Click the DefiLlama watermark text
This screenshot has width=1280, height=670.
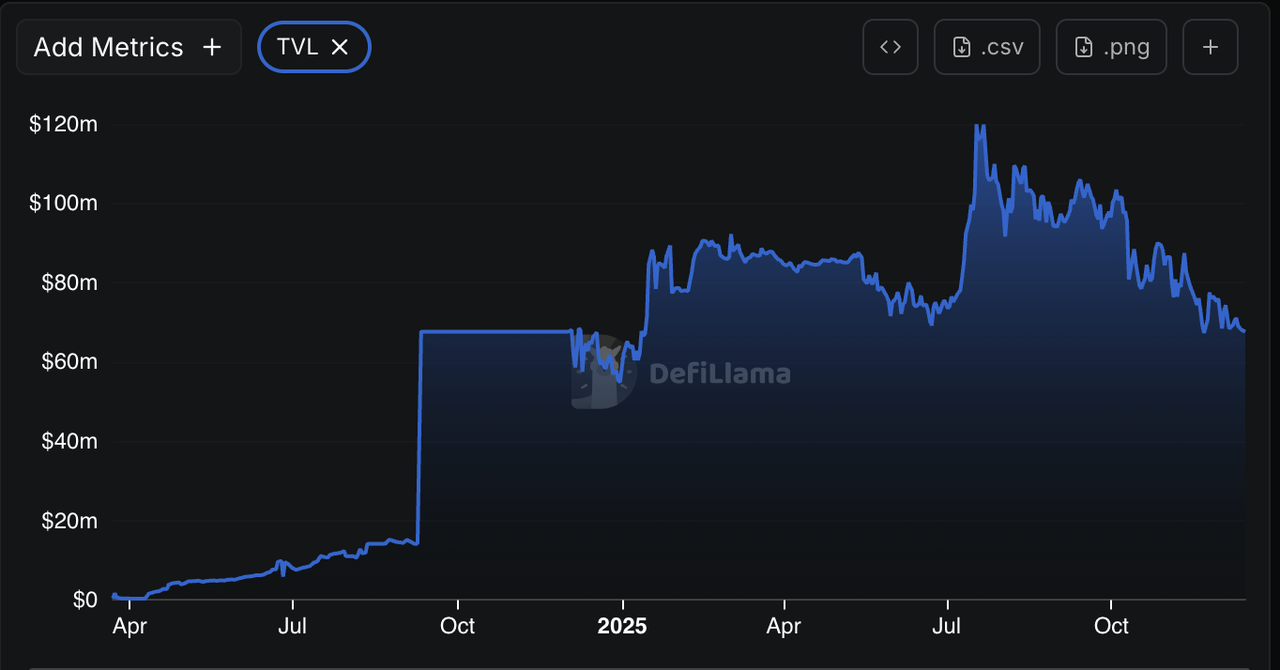(x=720, y=374)
